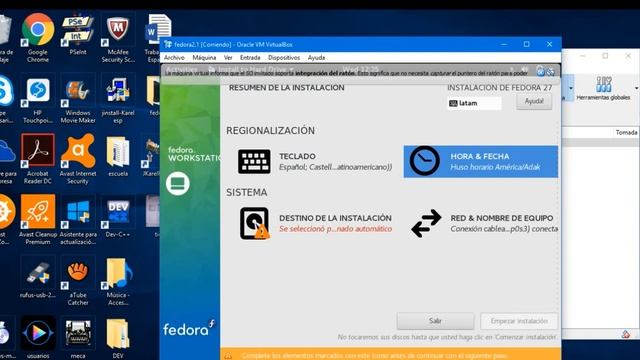Screen dimensions: 640x360
Task: Click the VirtualBox window title bar icon
Action: click(x=167, y=44)
